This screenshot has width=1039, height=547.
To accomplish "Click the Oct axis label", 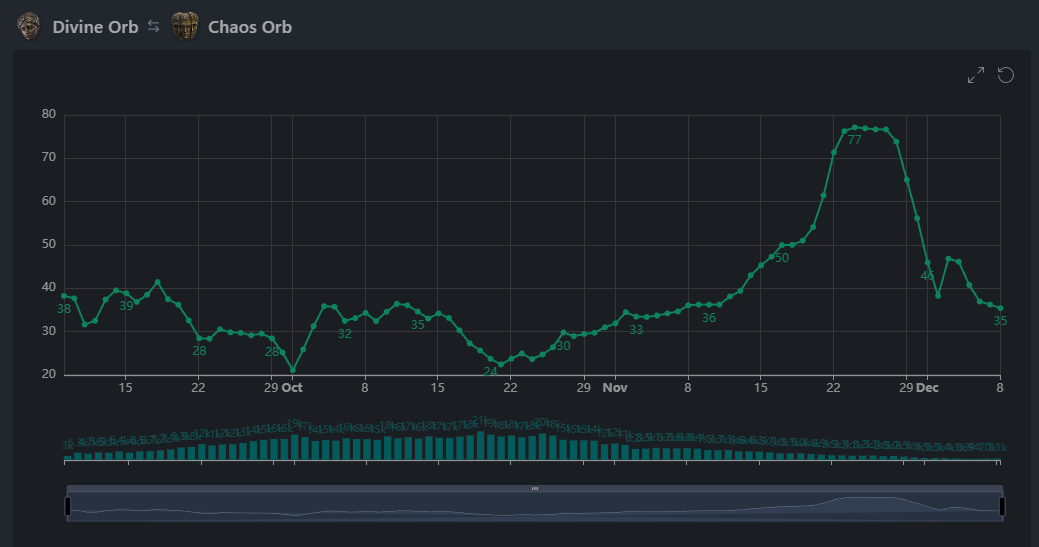I will (292, 388).
